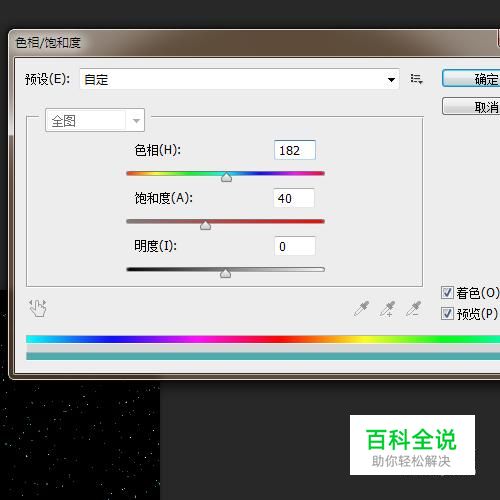
Task: Open the preset options menu icon
Action: pyautogui.click(x=416, y=79)
